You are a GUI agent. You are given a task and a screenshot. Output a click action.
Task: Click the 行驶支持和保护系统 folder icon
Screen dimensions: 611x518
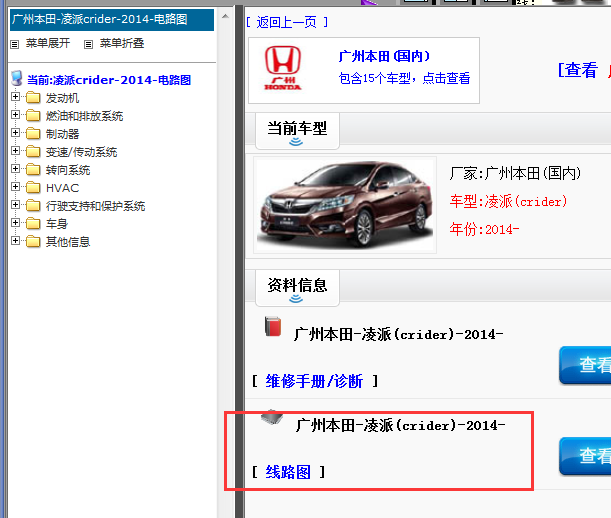click(x=33, y=205)
